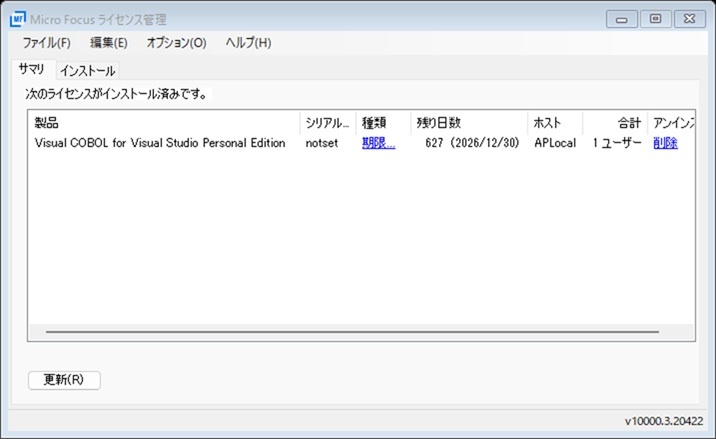Open the 編集(E) menu
The width and height of the screenshot is (716, 439).
point(109,43)
